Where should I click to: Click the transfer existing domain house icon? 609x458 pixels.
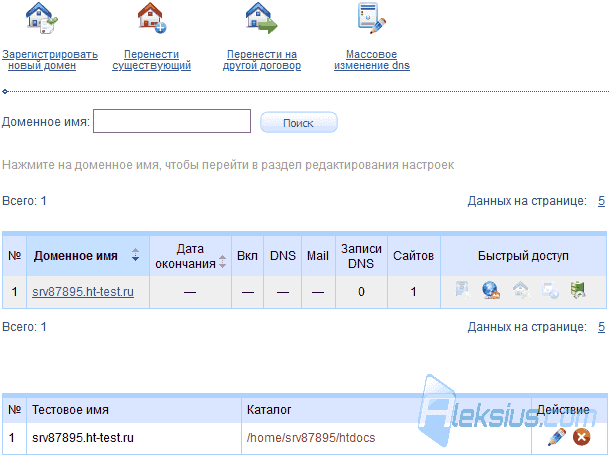coord(152,18)
